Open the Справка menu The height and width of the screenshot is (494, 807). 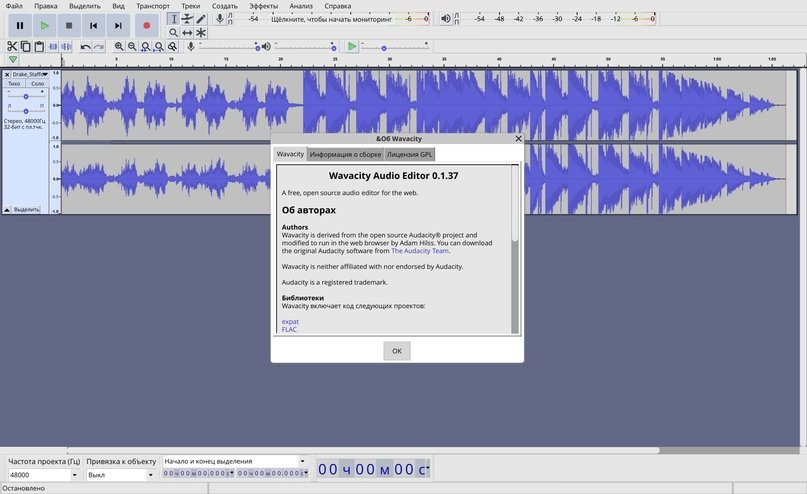point(338,6)
